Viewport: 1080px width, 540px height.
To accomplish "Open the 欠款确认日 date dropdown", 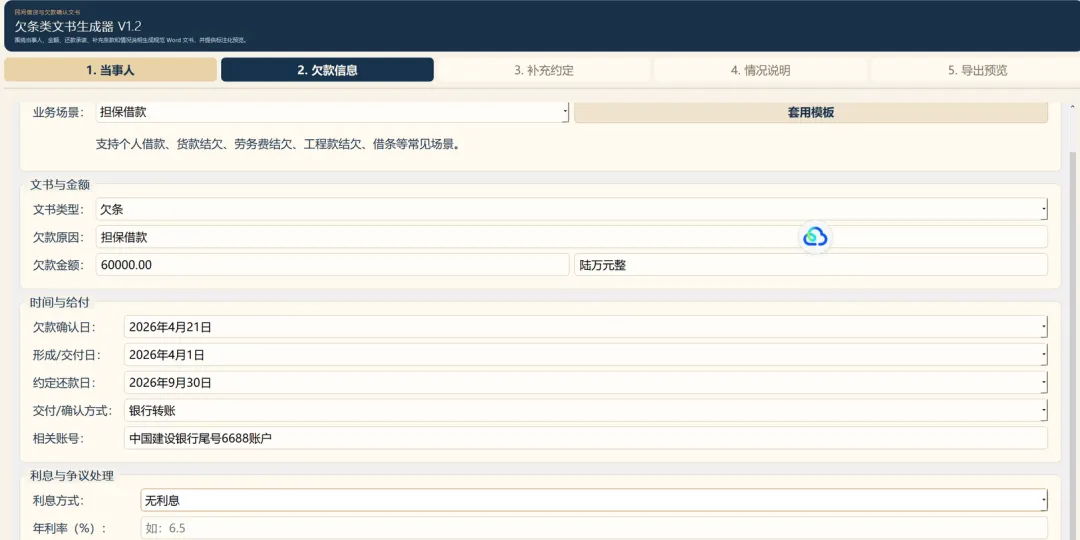I will click(x=586, y=327).
